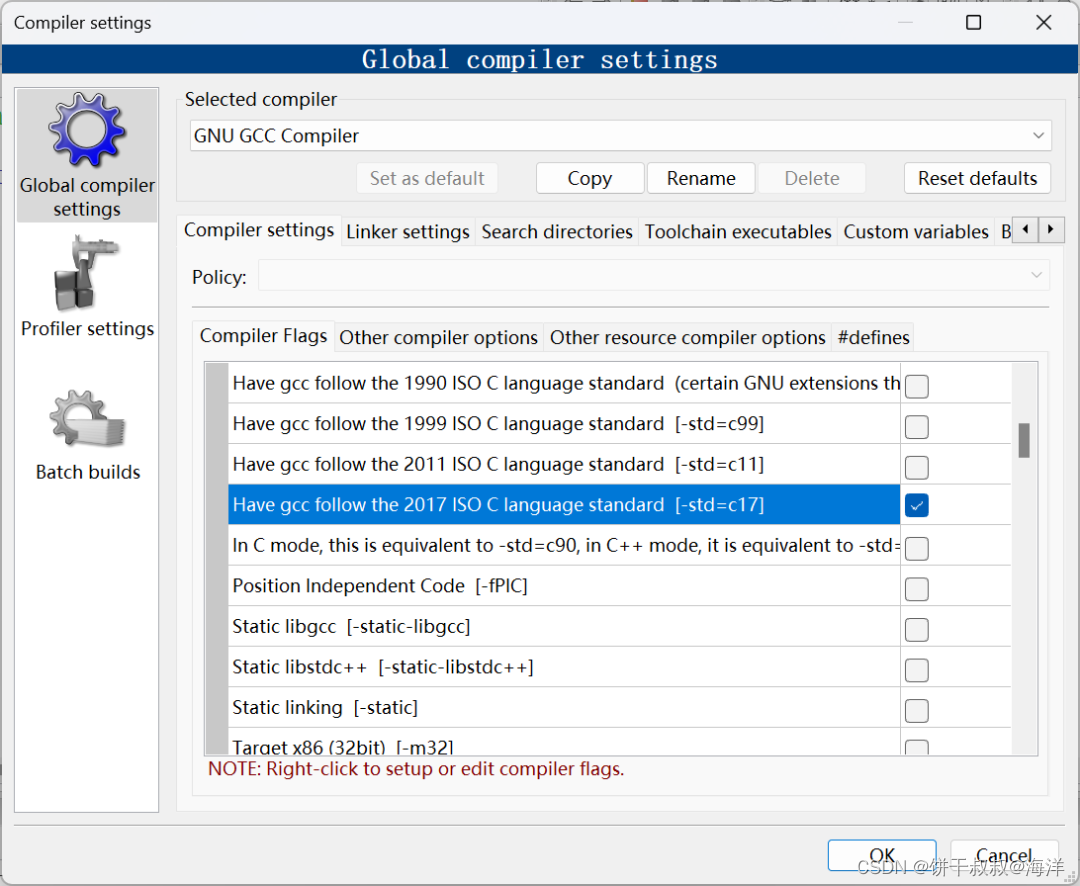The image size is (1080, 886).
Task: Select the Profiler settings caliper icon
Action: (x=86, y=274)
